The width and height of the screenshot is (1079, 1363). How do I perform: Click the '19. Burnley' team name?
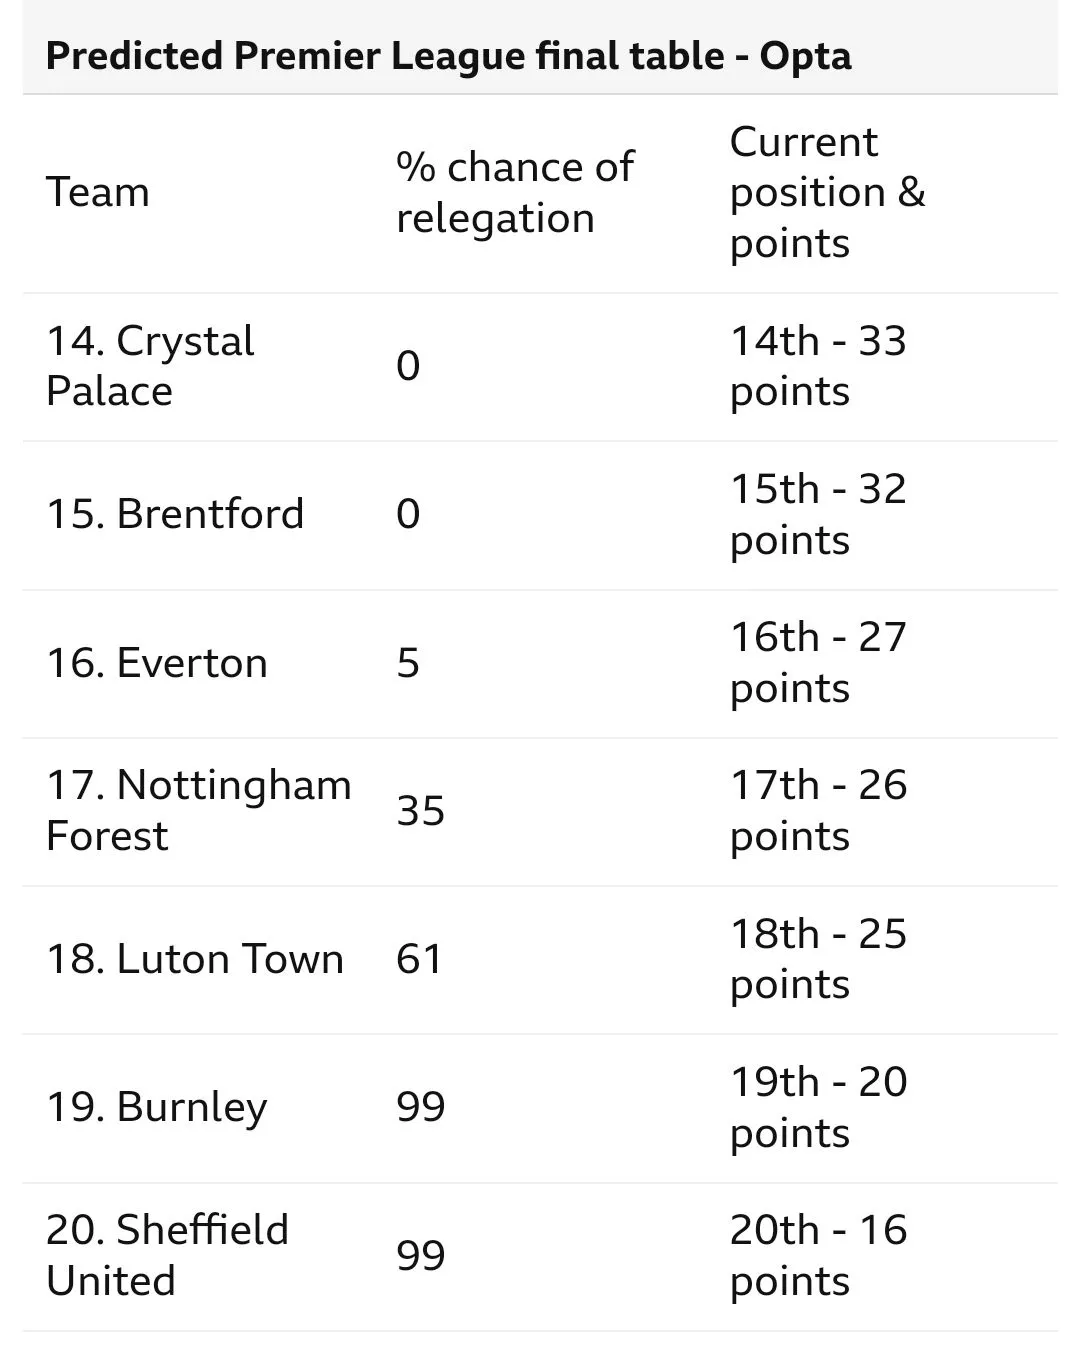point(157,1107)
